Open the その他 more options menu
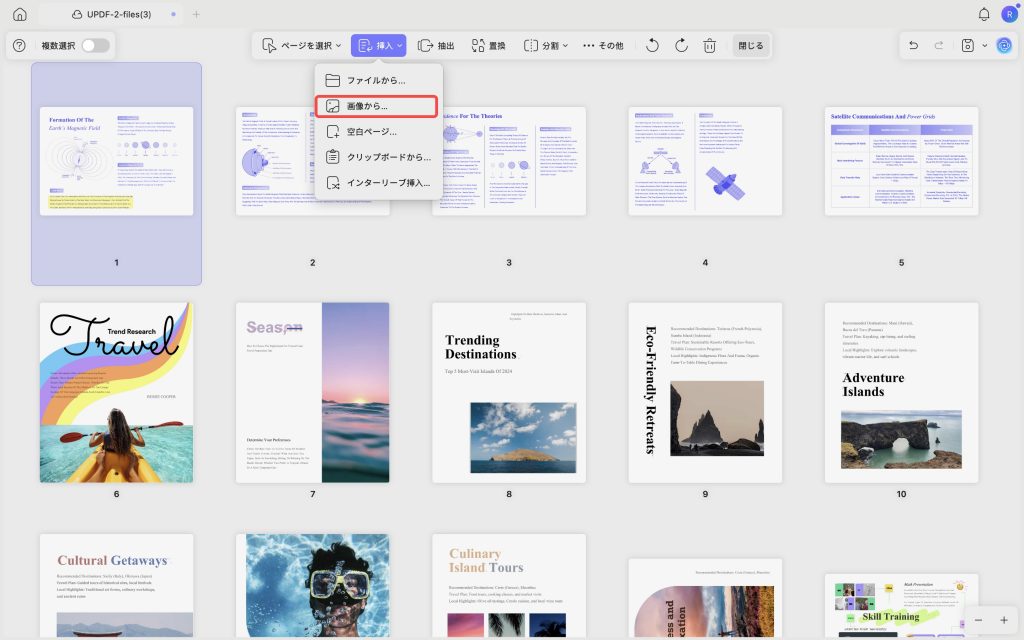Viewport: 1024px width, 640px height. click(603, 46)
